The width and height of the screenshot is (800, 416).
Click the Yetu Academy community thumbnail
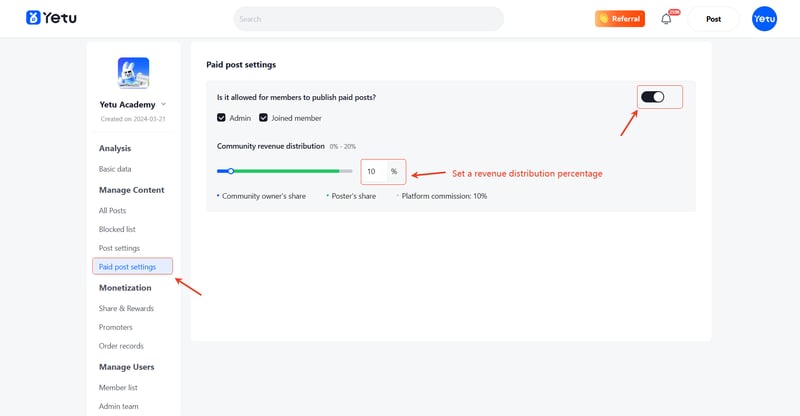click(x=133, y=73)
